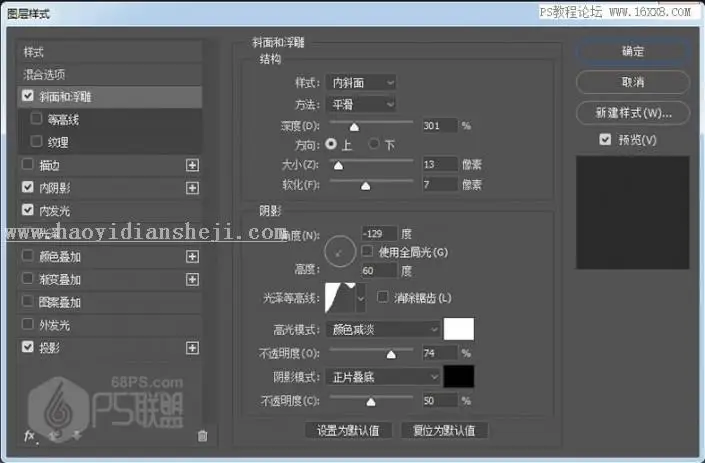Open the black shadow color swatch
Screen dimensions: 705x463
[459, 376]
